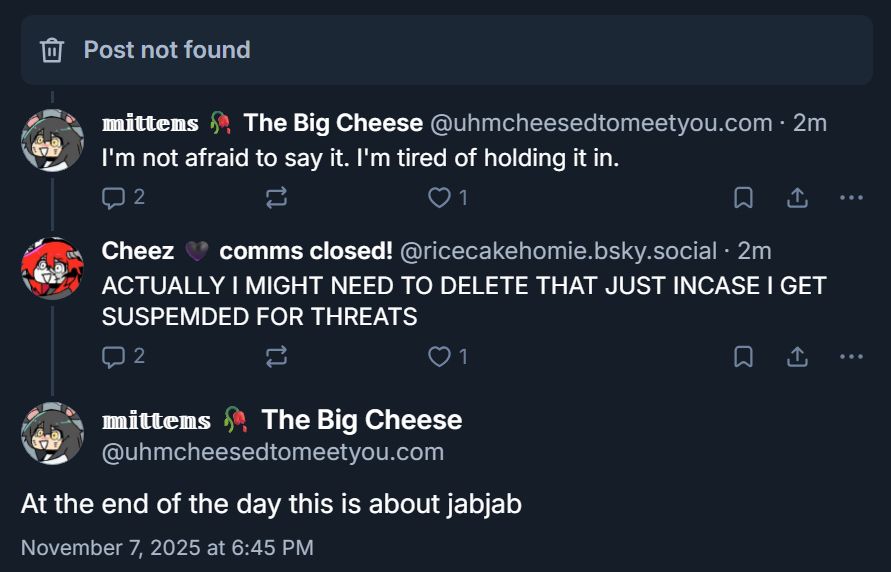
Task: Repost Cheez's "SUSPEMDED FOR THREATS" post
Action: (277, 356)
